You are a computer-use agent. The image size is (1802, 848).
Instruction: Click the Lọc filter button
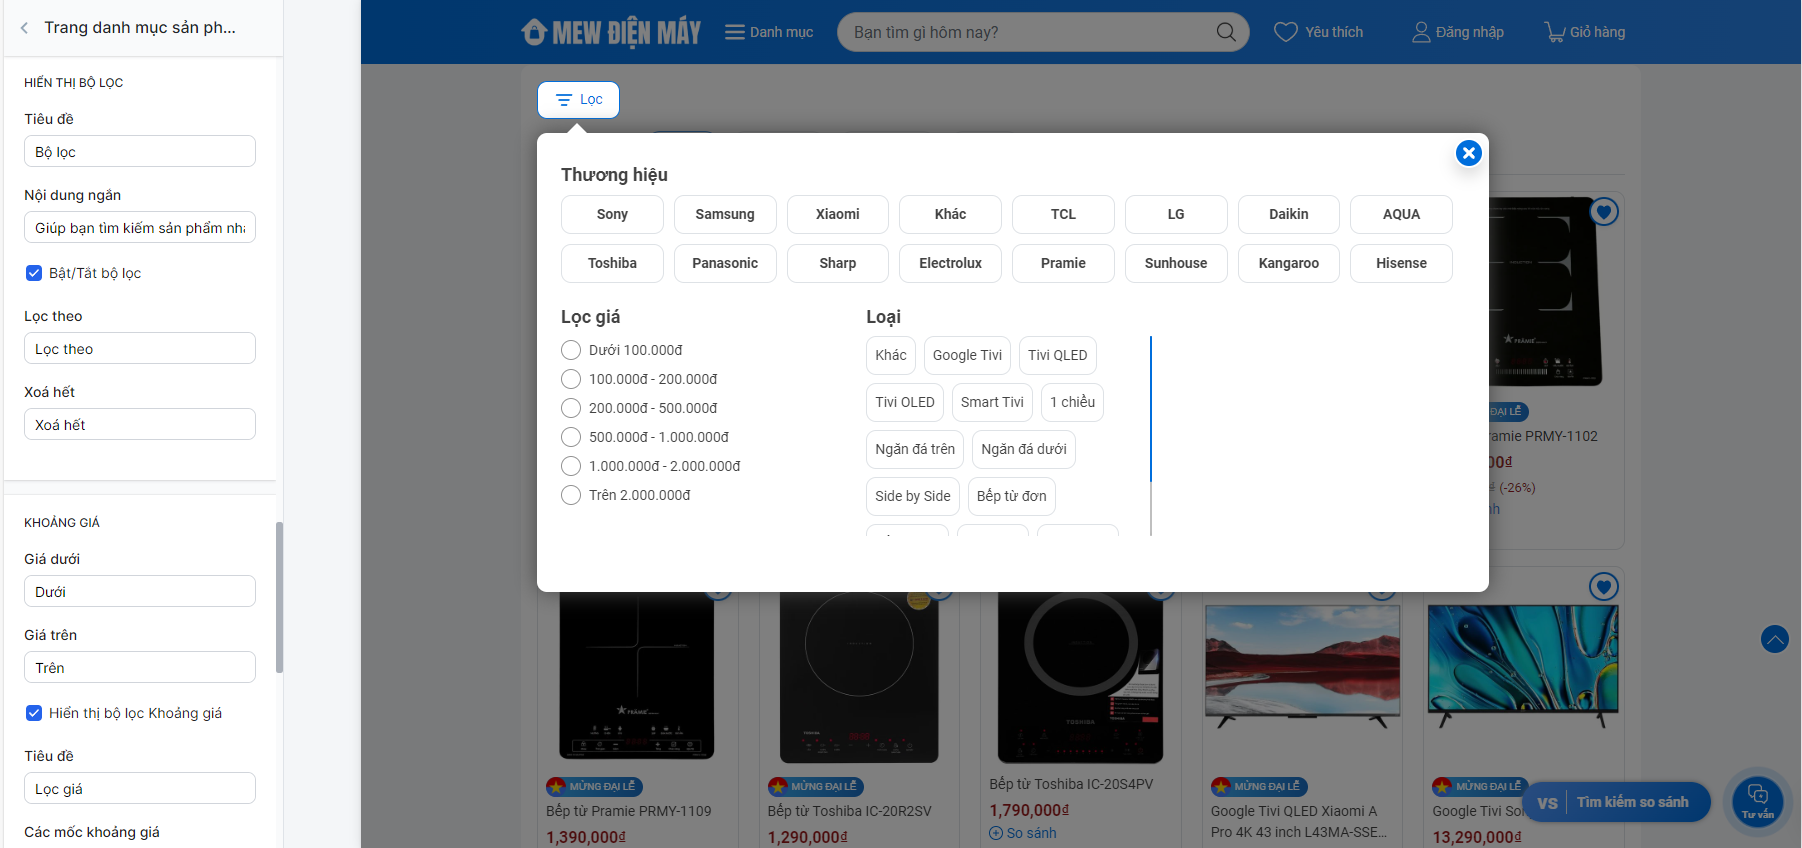point(578,100)
